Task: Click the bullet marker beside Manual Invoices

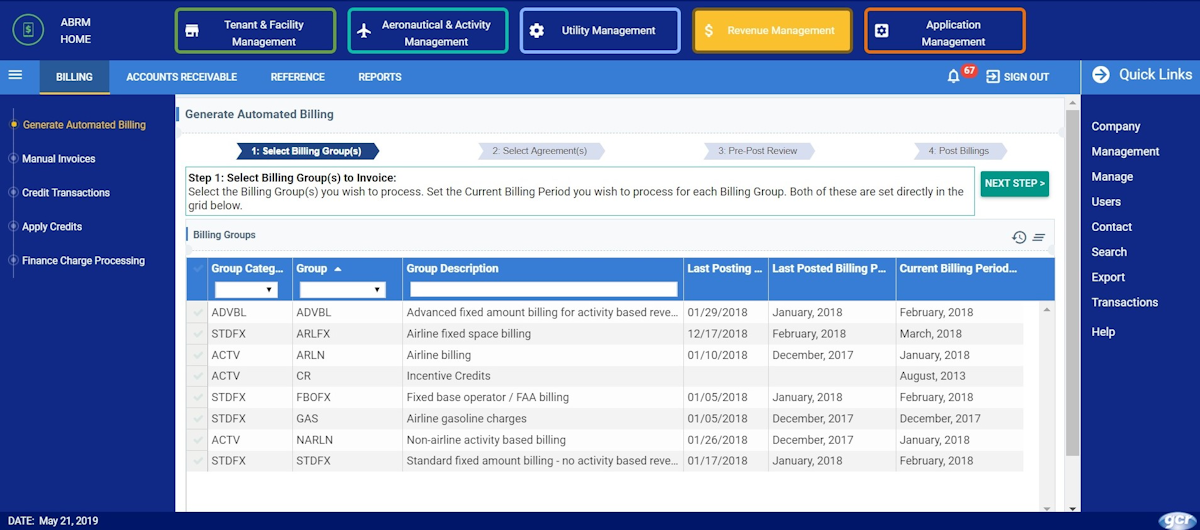Action: (x=13, y=159)
